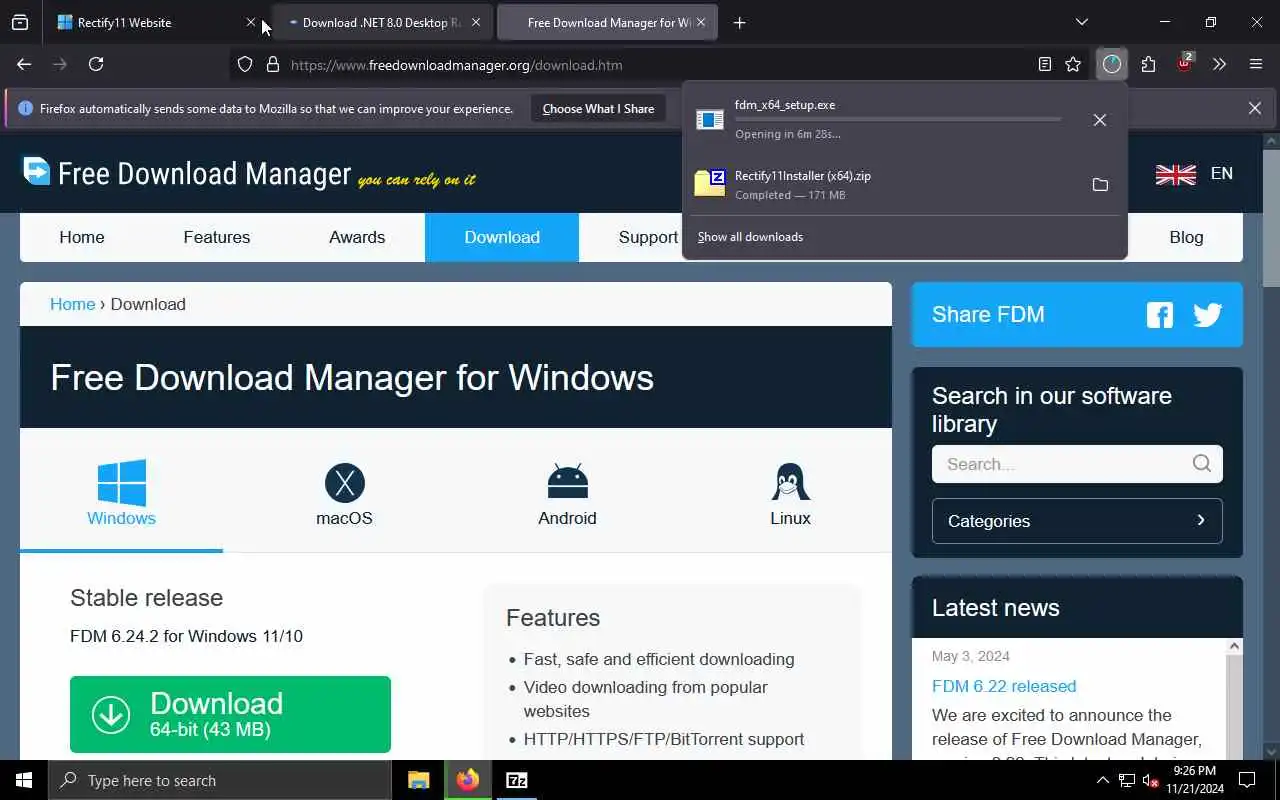Show Rectify11Installer zip in folder
The height and width of the screenshot is (800, 1280).
(1100, 184)
